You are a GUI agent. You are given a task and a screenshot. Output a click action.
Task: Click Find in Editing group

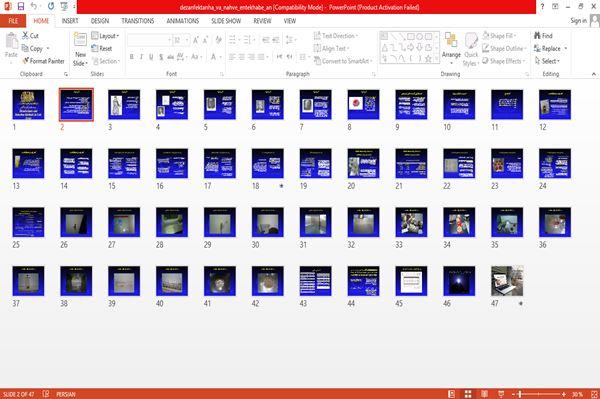click(543, 36)
